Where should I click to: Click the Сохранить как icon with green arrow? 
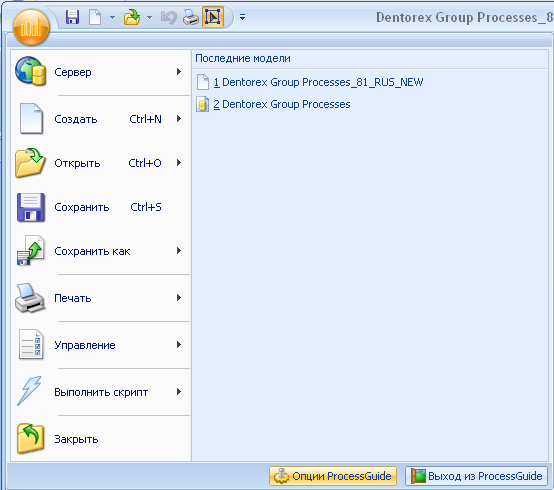click(x=31, y=250)
